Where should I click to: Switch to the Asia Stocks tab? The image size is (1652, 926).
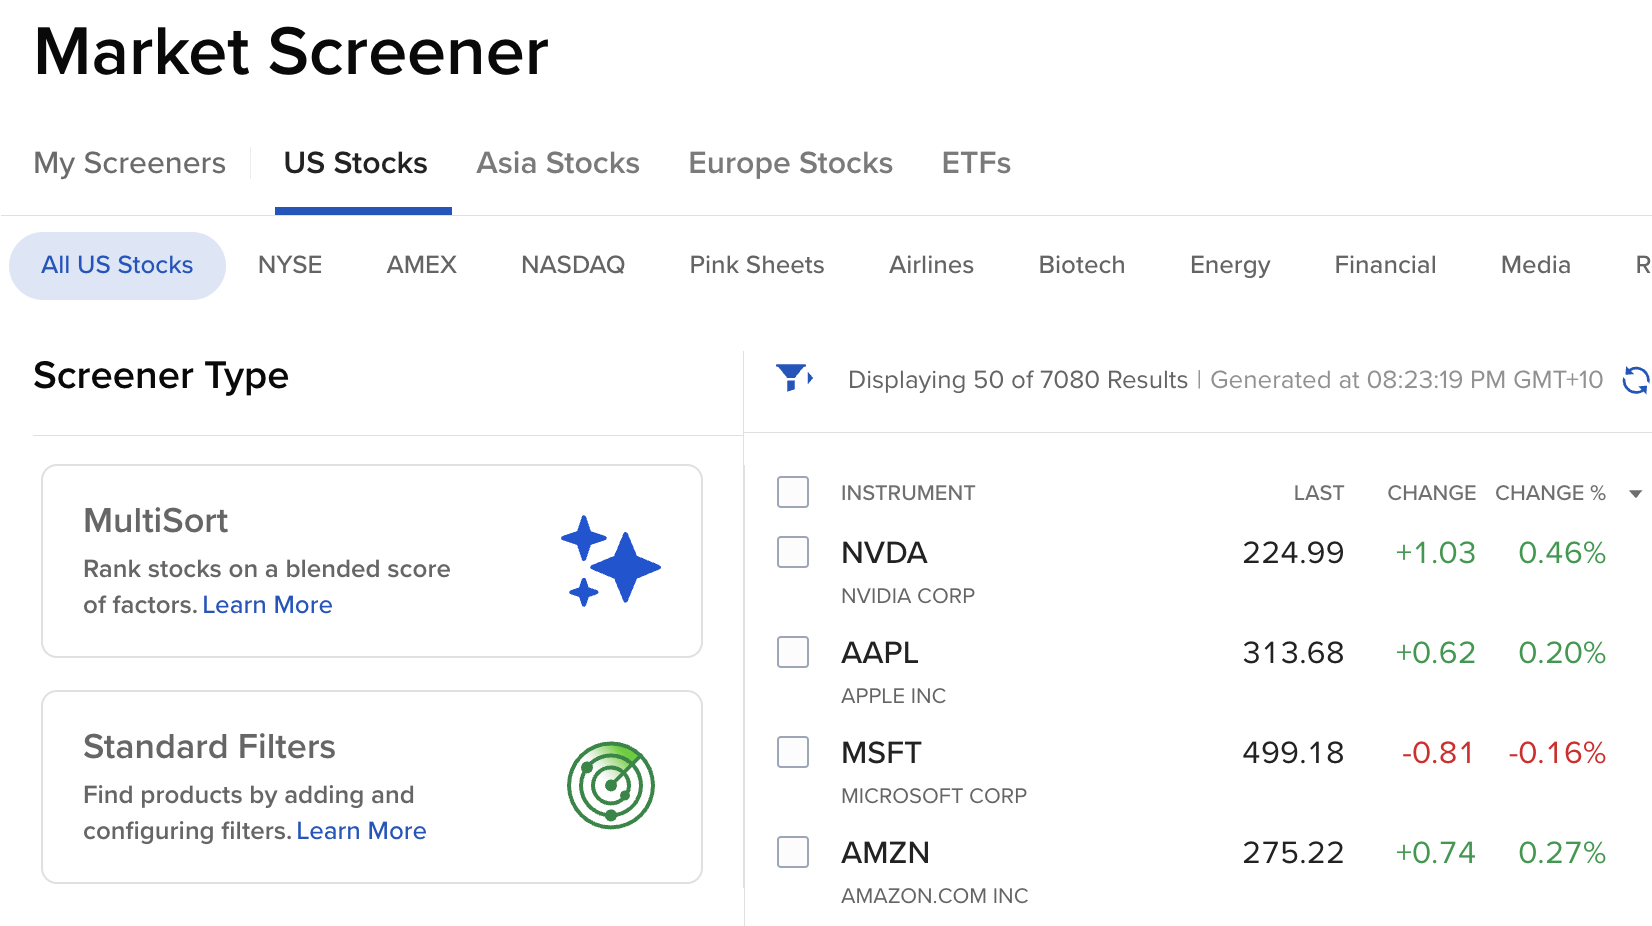(558, 163)
